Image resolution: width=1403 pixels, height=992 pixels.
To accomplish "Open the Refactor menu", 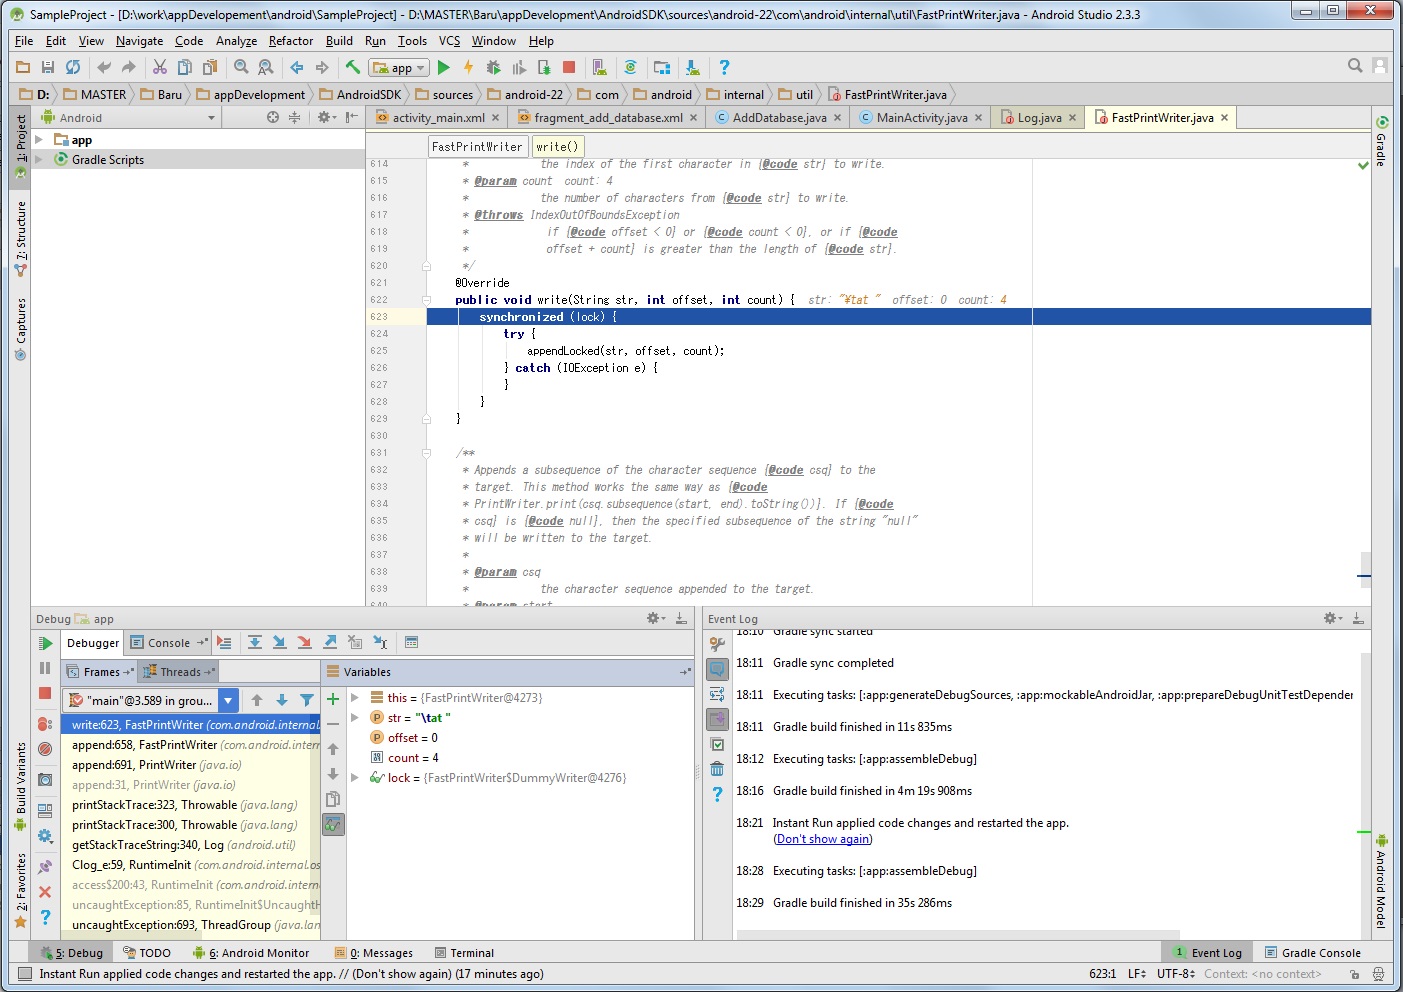I will click(290, 41).
